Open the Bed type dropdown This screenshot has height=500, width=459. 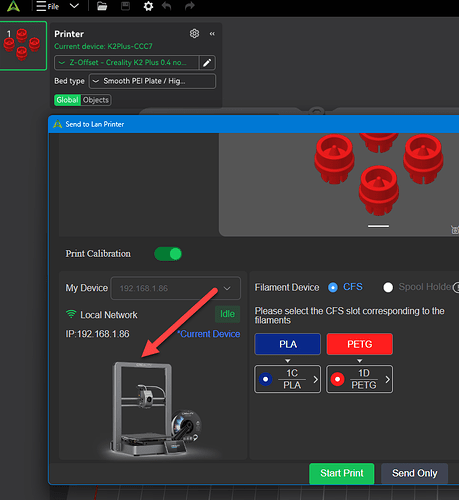[152, 81]
